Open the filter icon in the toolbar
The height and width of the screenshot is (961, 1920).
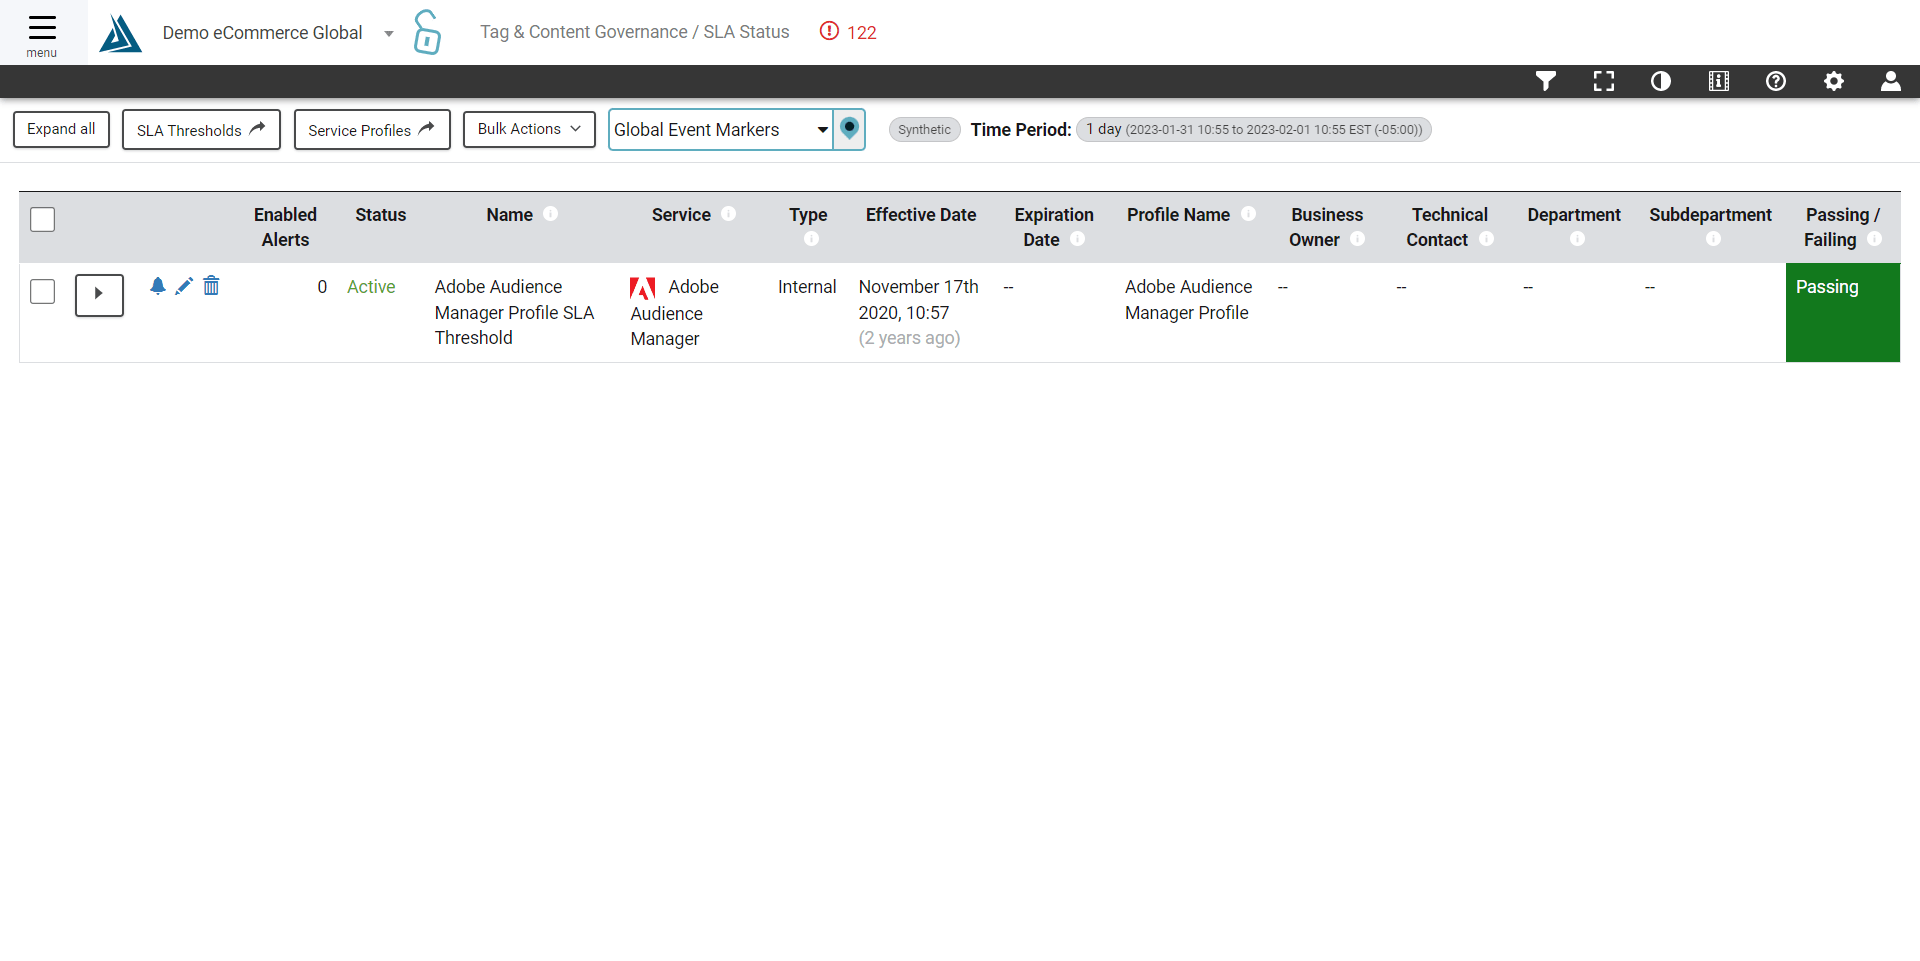[x=1546, y=81]
